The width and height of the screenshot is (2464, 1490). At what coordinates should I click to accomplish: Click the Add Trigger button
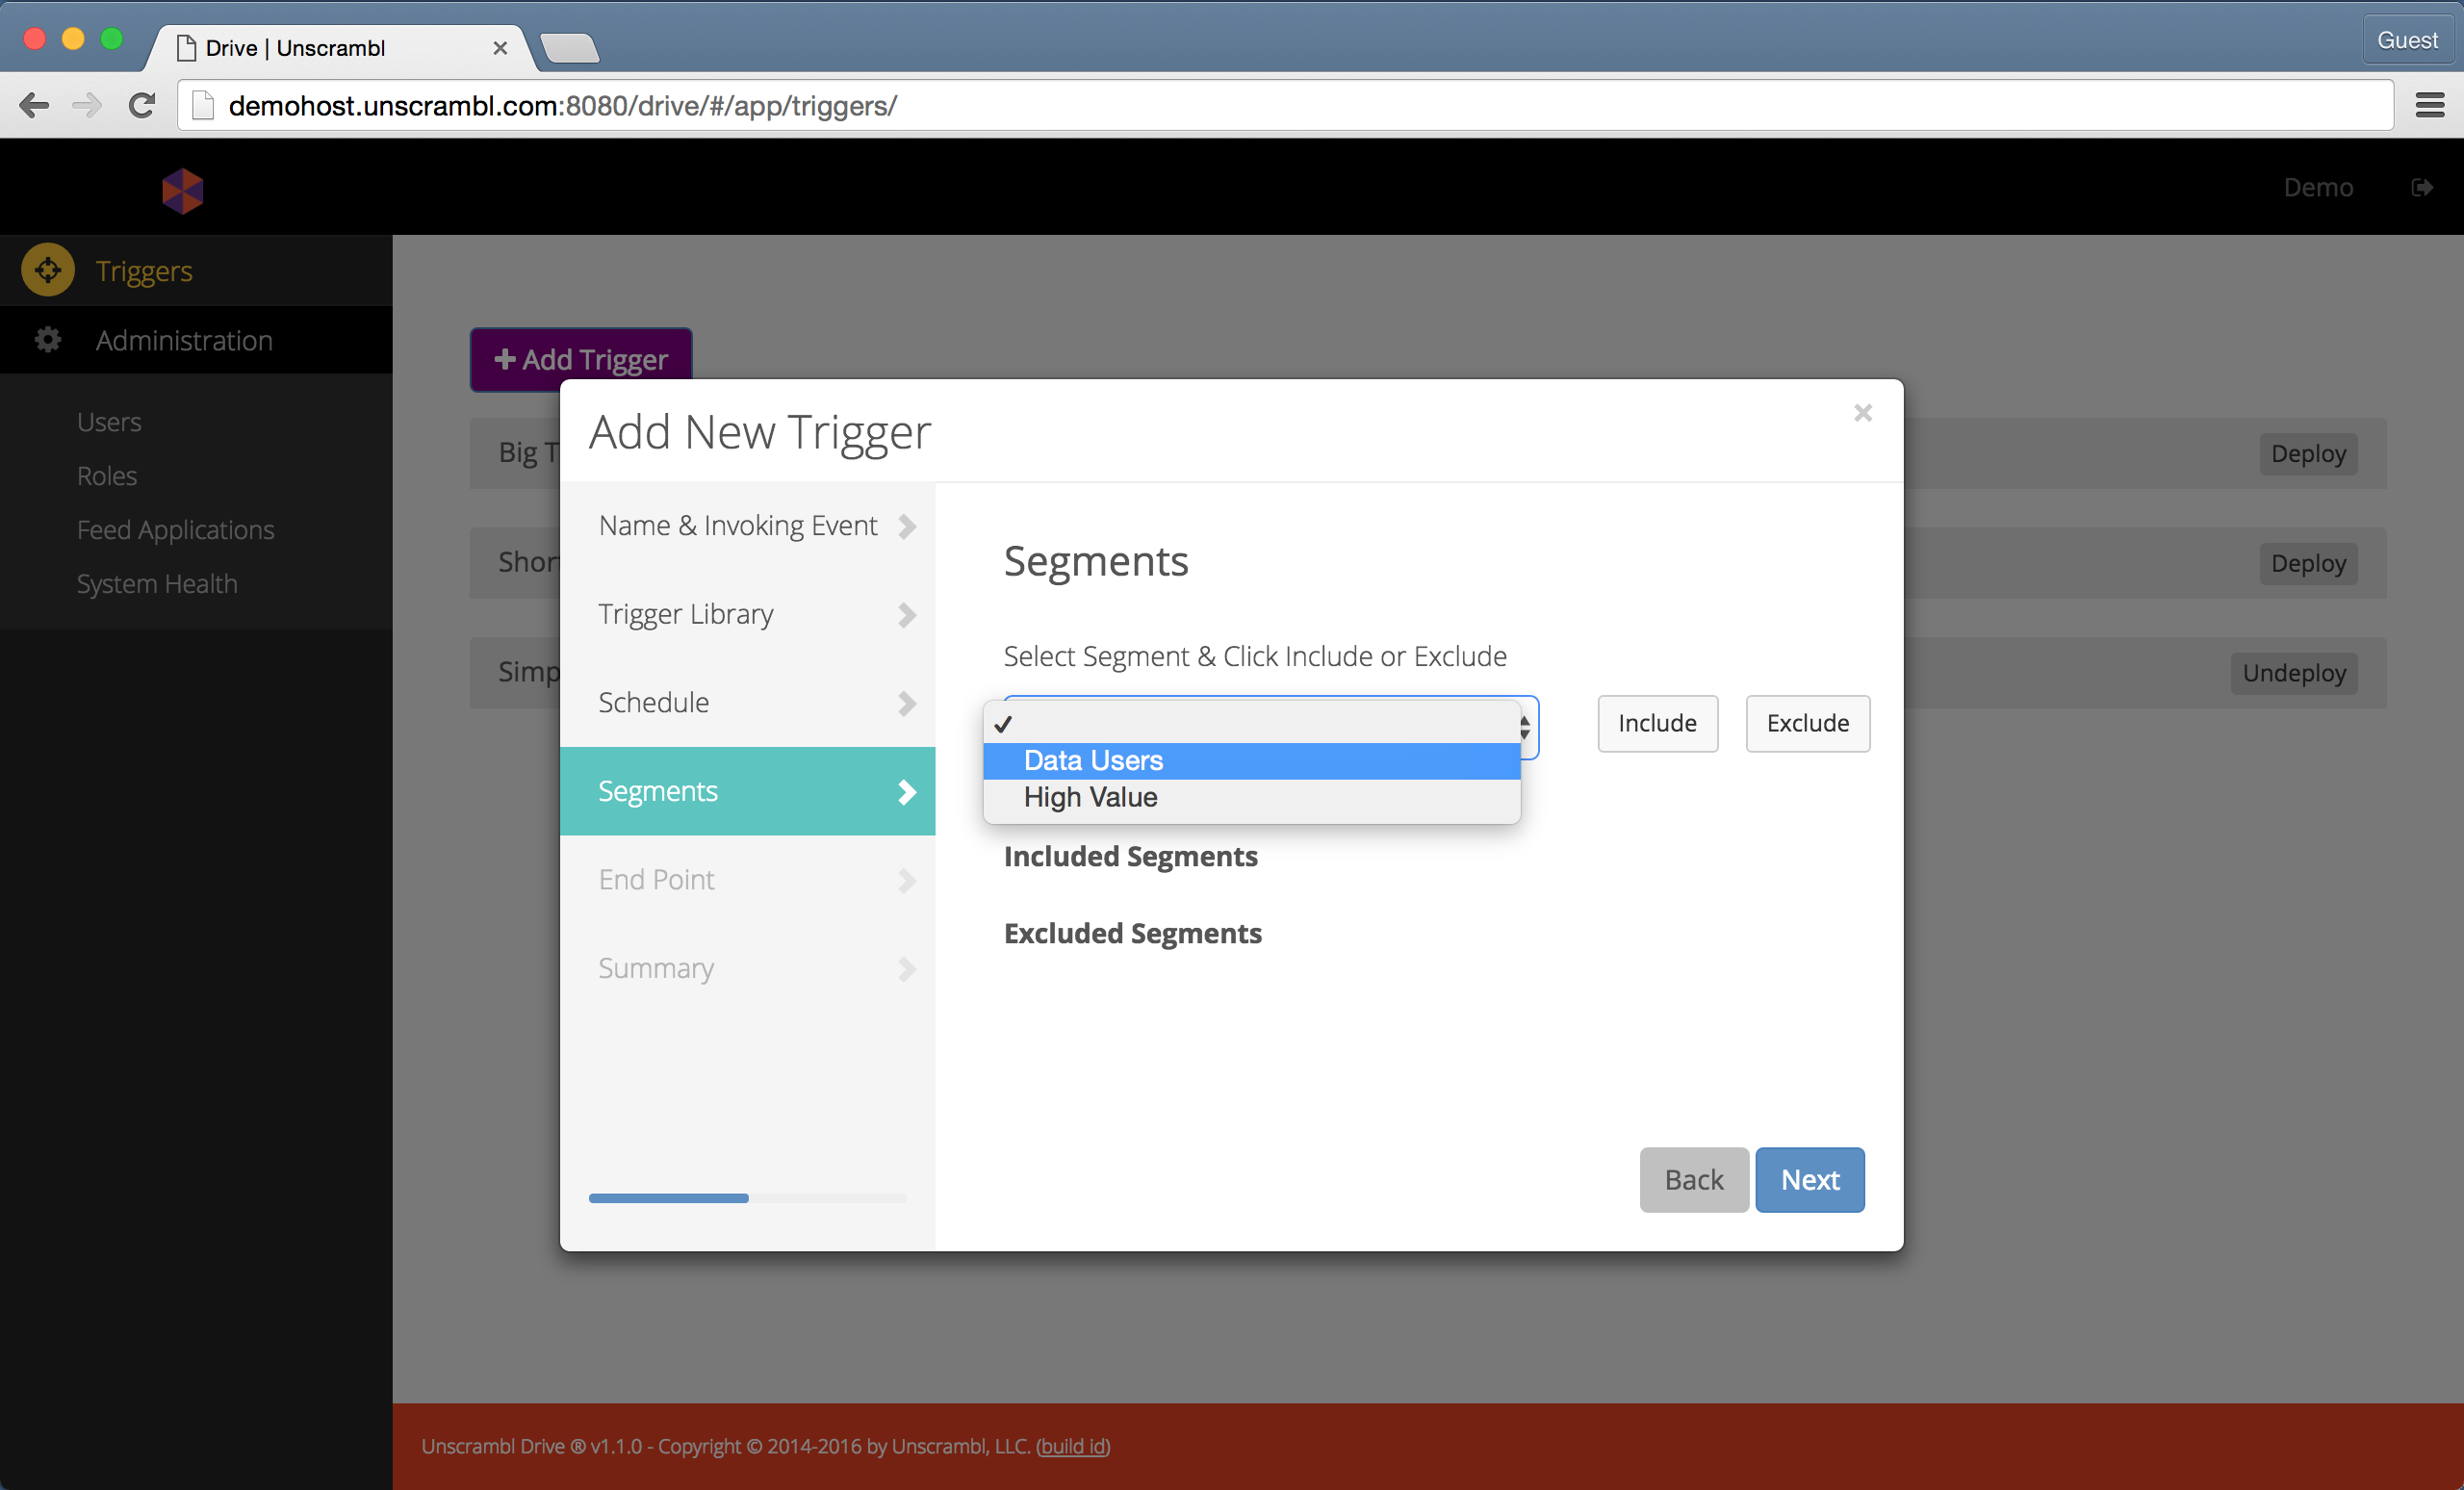click(581, 358)
